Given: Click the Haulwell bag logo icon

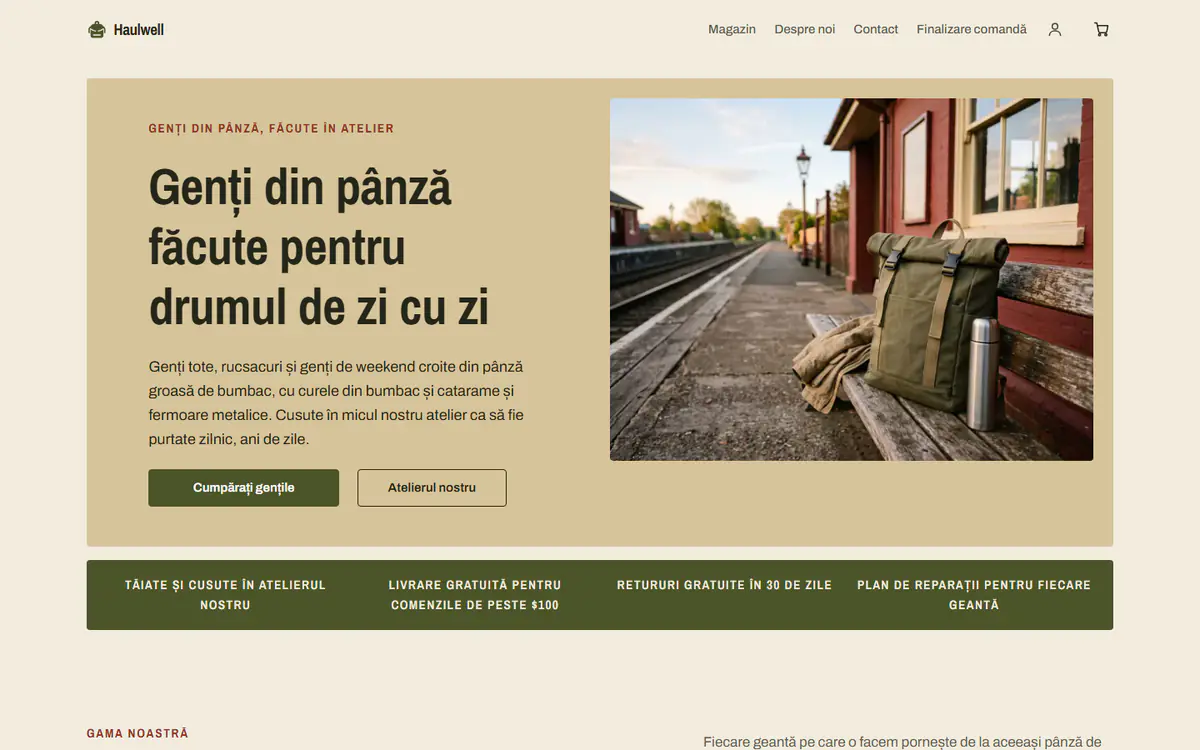Looking at the screenshot, I should (96, 30).
